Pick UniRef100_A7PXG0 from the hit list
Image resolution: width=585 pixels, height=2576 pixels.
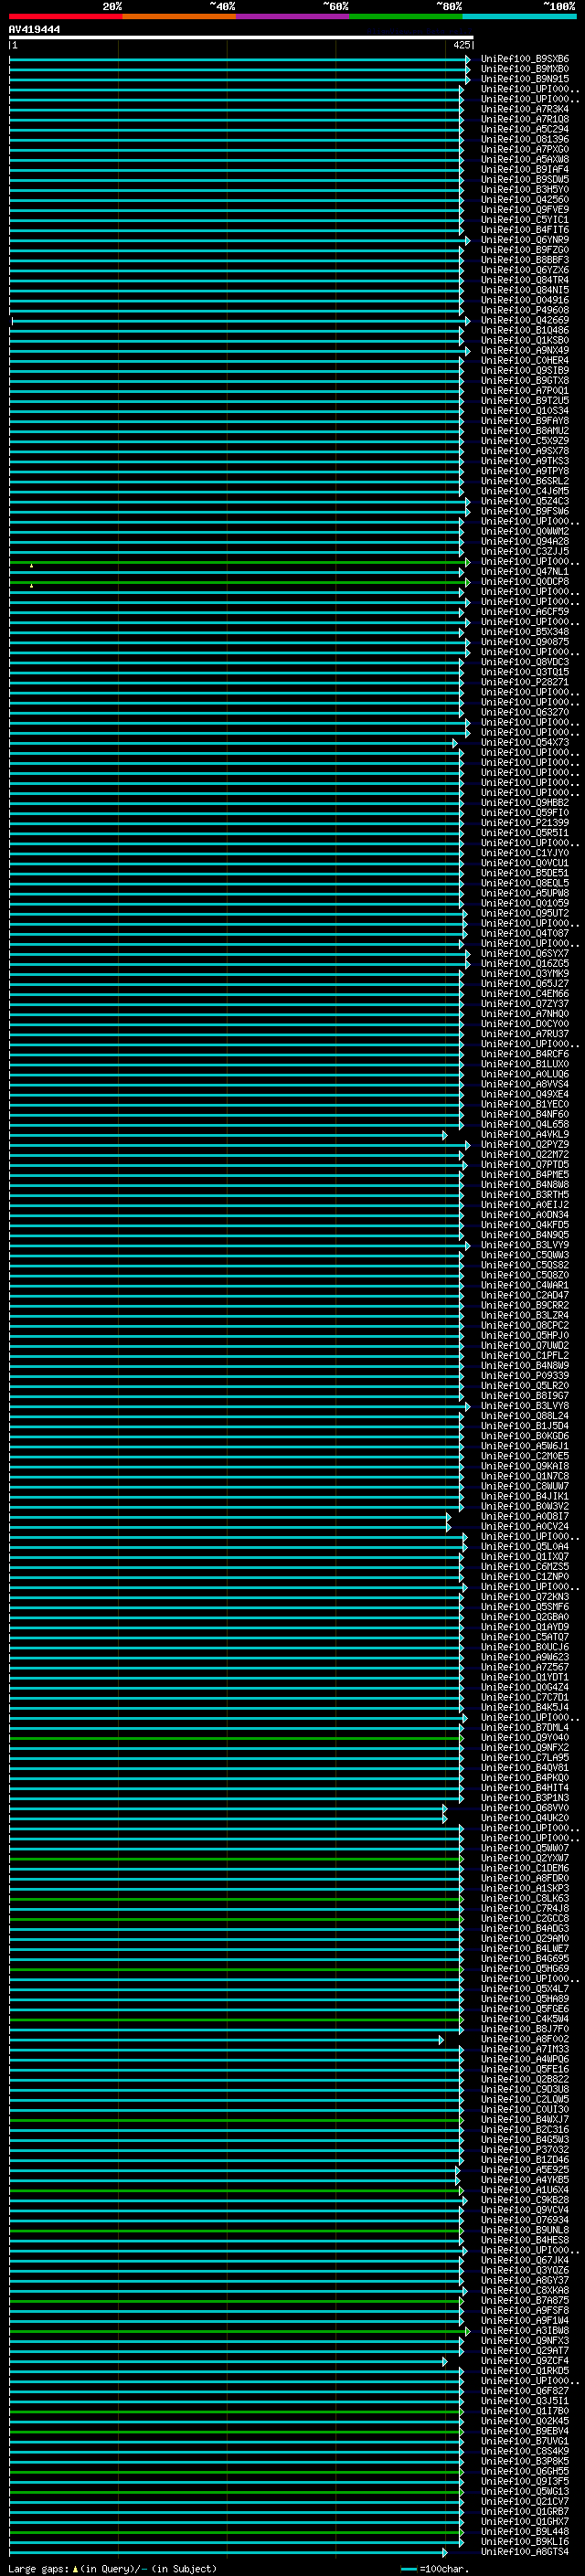525,149
